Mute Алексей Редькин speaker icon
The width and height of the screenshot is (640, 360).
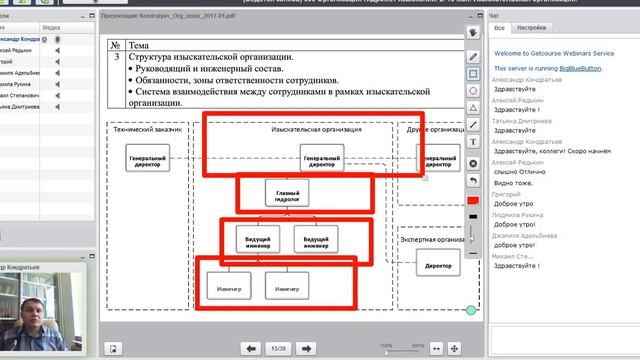[58, 51]
